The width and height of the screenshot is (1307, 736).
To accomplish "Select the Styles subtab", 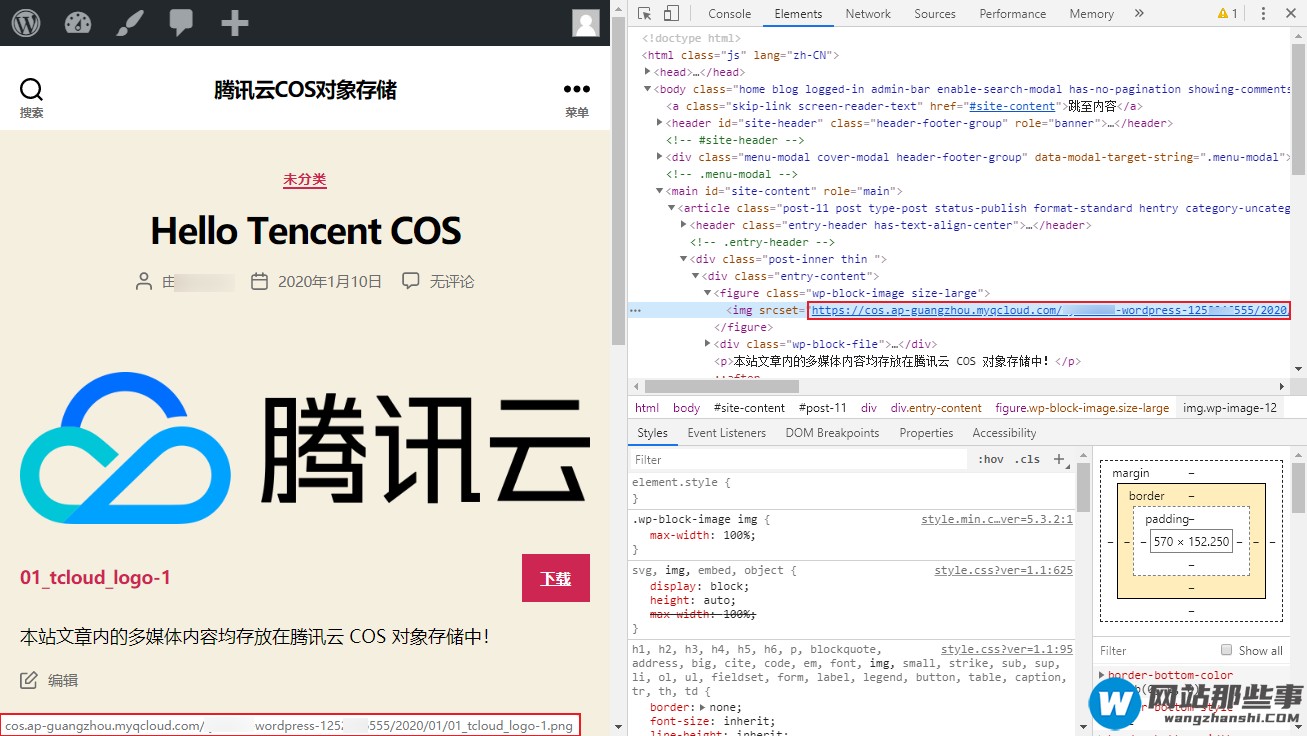I will tap(652, 433).
